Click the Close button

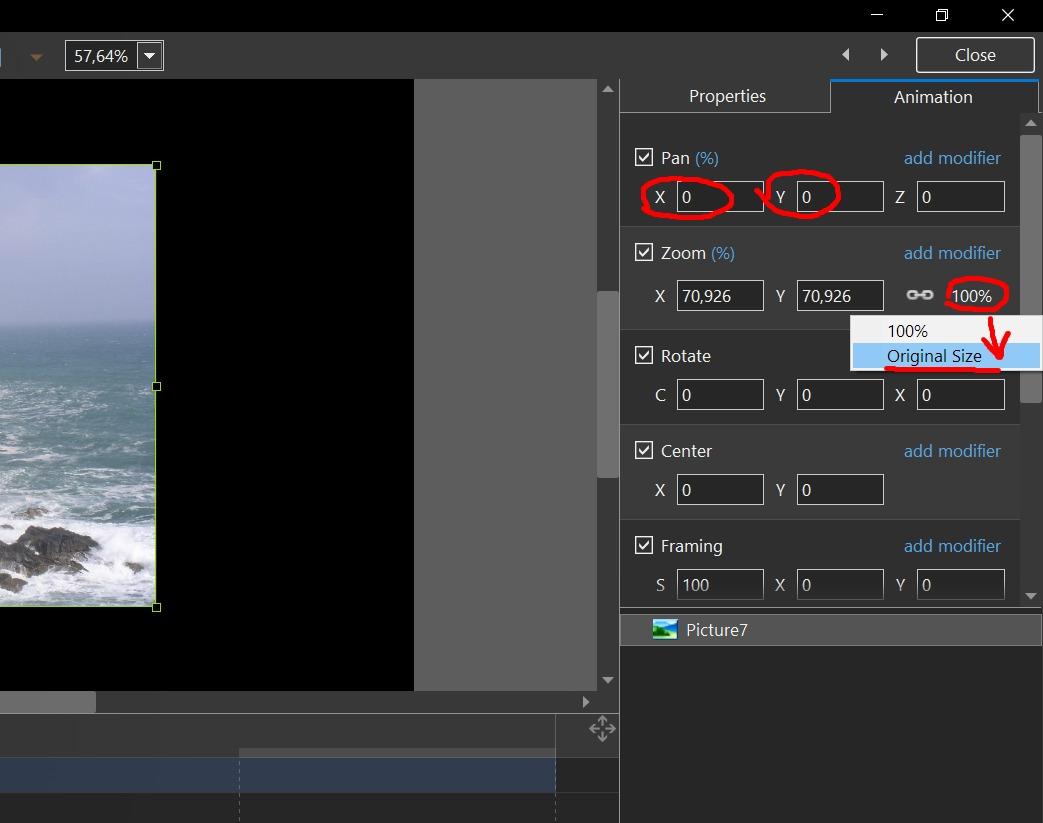974,55
